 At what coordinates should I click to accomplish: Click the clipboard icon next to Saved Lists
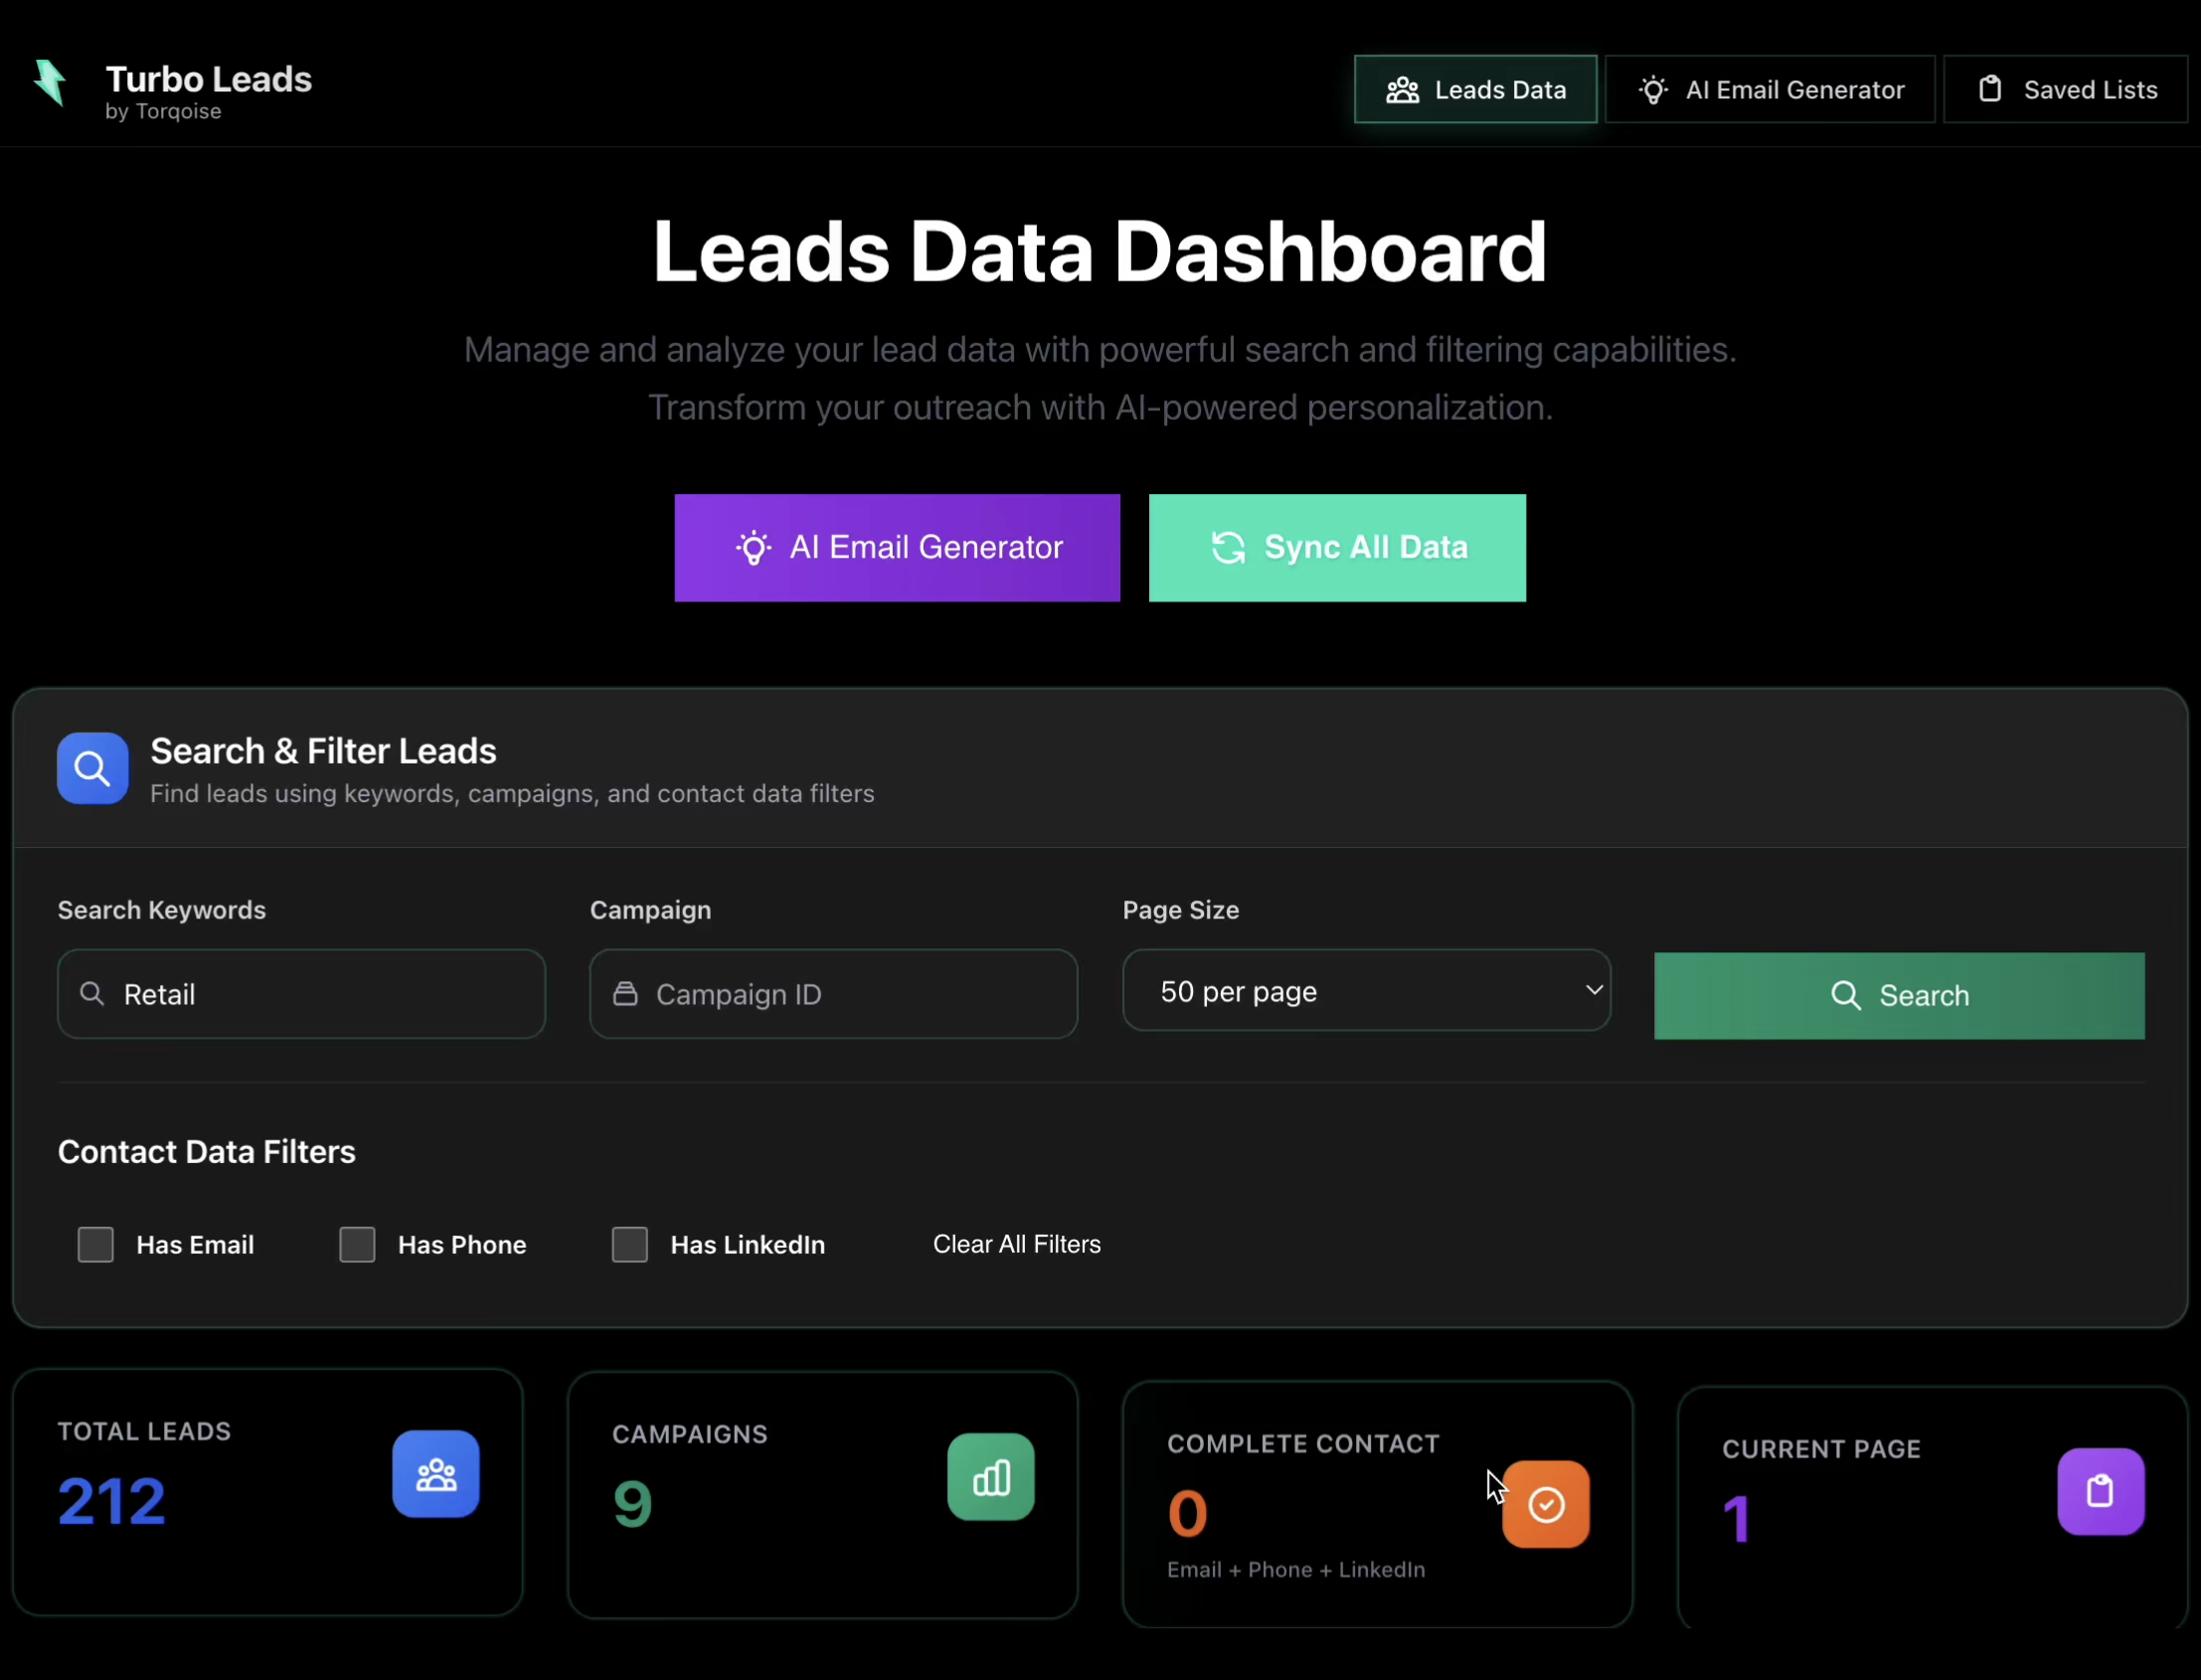[x=1990, y=89]
